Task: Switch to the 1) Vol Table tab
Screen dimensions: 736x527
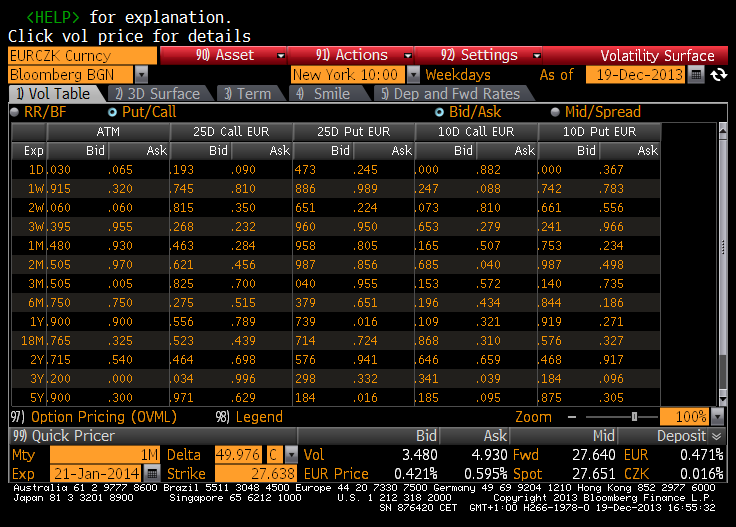Action: click(x=55, y=94)
